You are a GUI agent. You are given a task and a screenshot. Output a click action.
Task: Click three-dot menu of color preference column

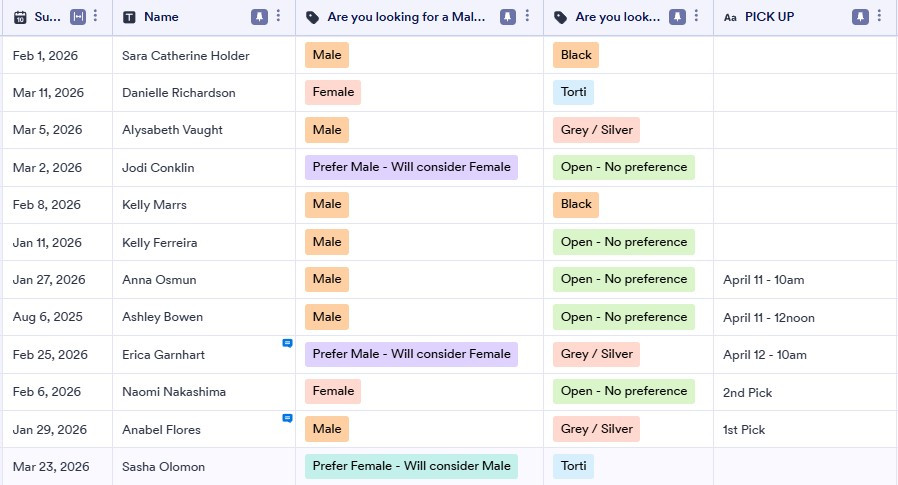tap(696, 17)
